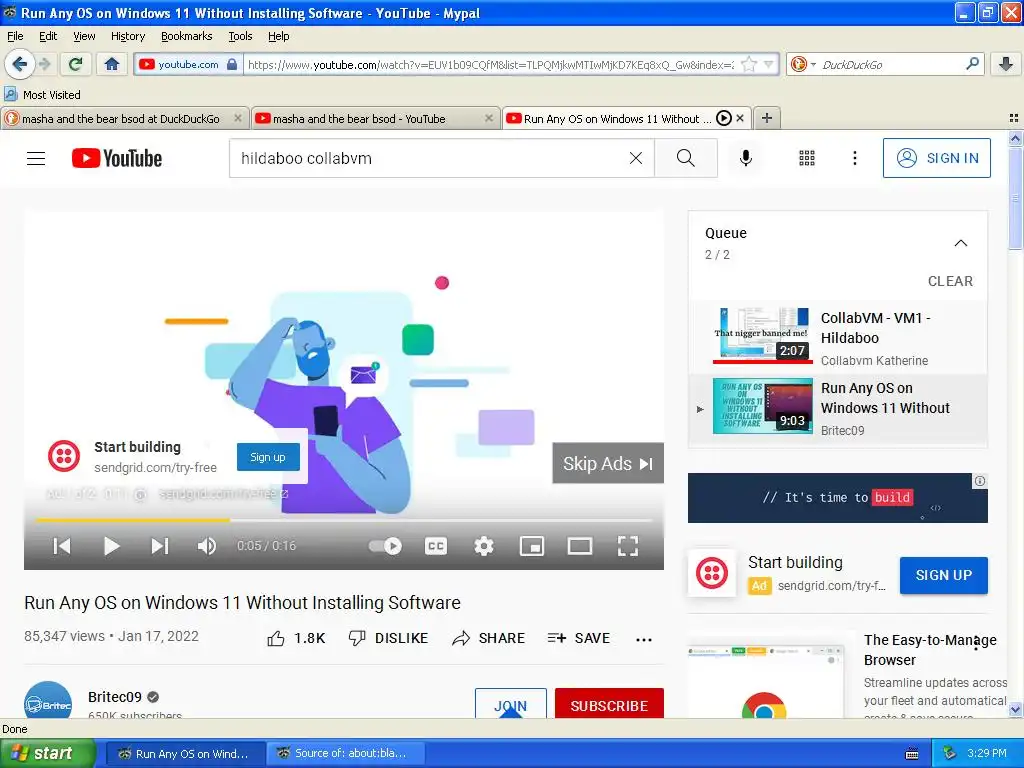1024x768 pixels.
Task: Select Run Any OS on Windows 11 thumbnail
Action: [x=763, y=406]
